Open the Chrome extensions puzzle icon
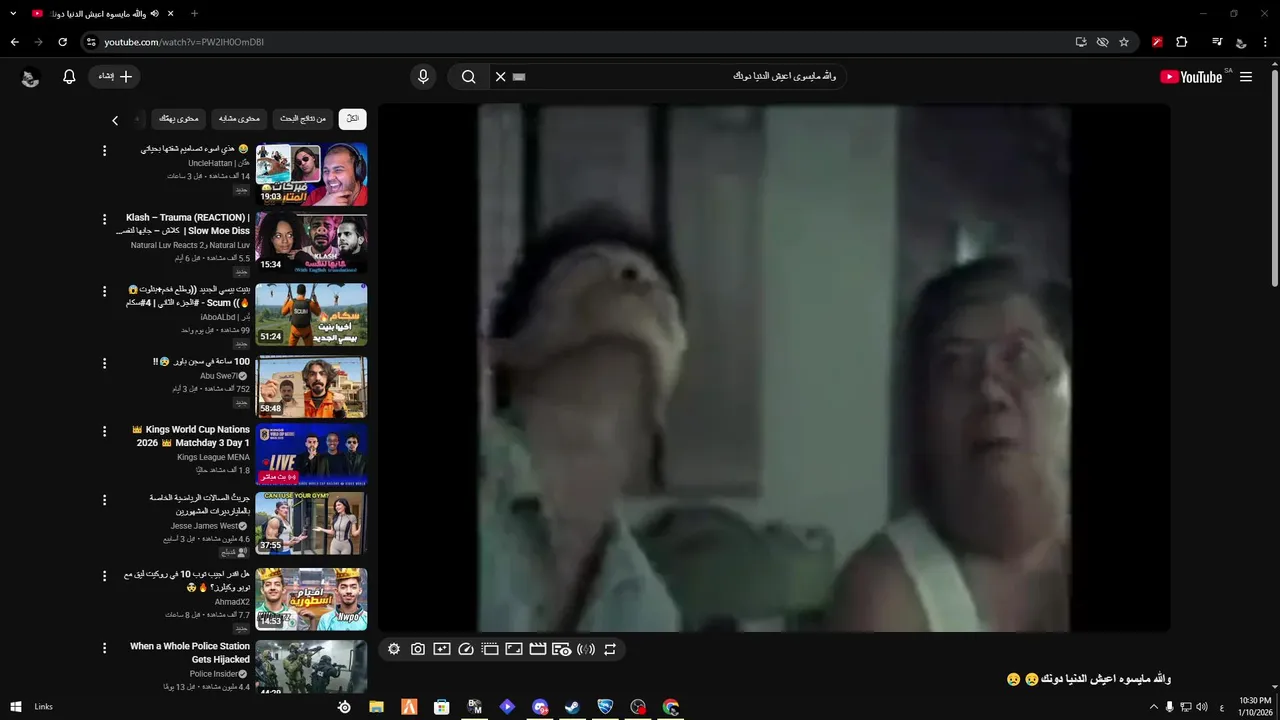Screen dimensions: 1280x720 1182,42
